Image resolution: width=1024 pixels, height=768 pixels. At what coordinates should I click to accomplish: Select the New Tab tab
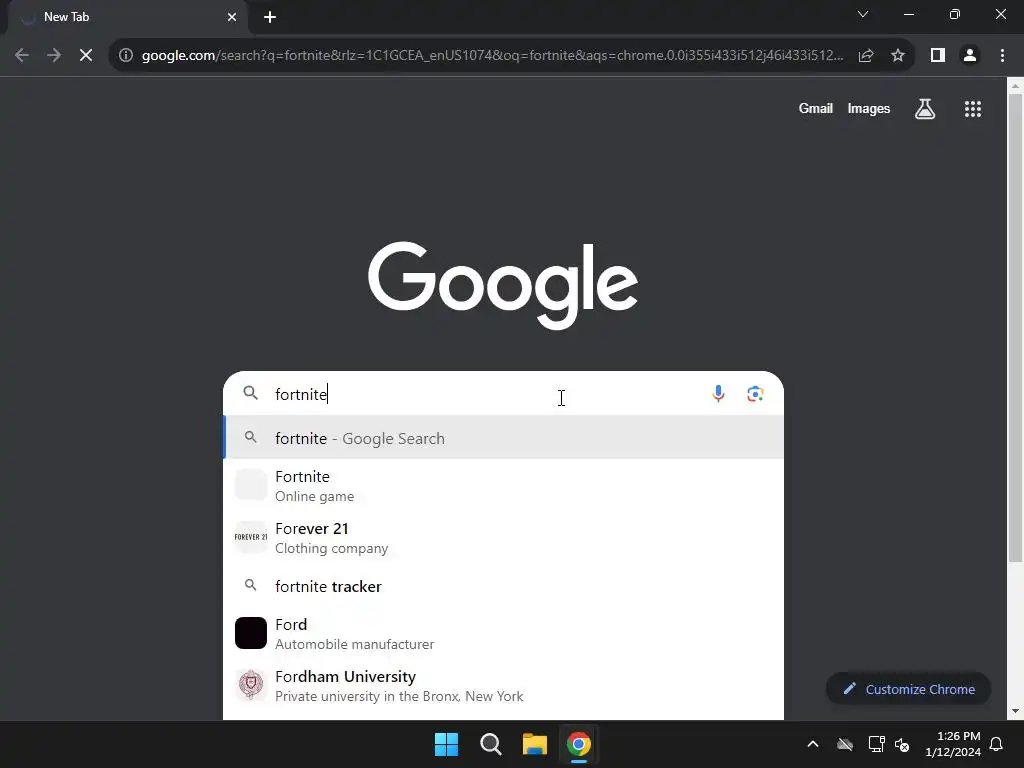tap(127, 18)
